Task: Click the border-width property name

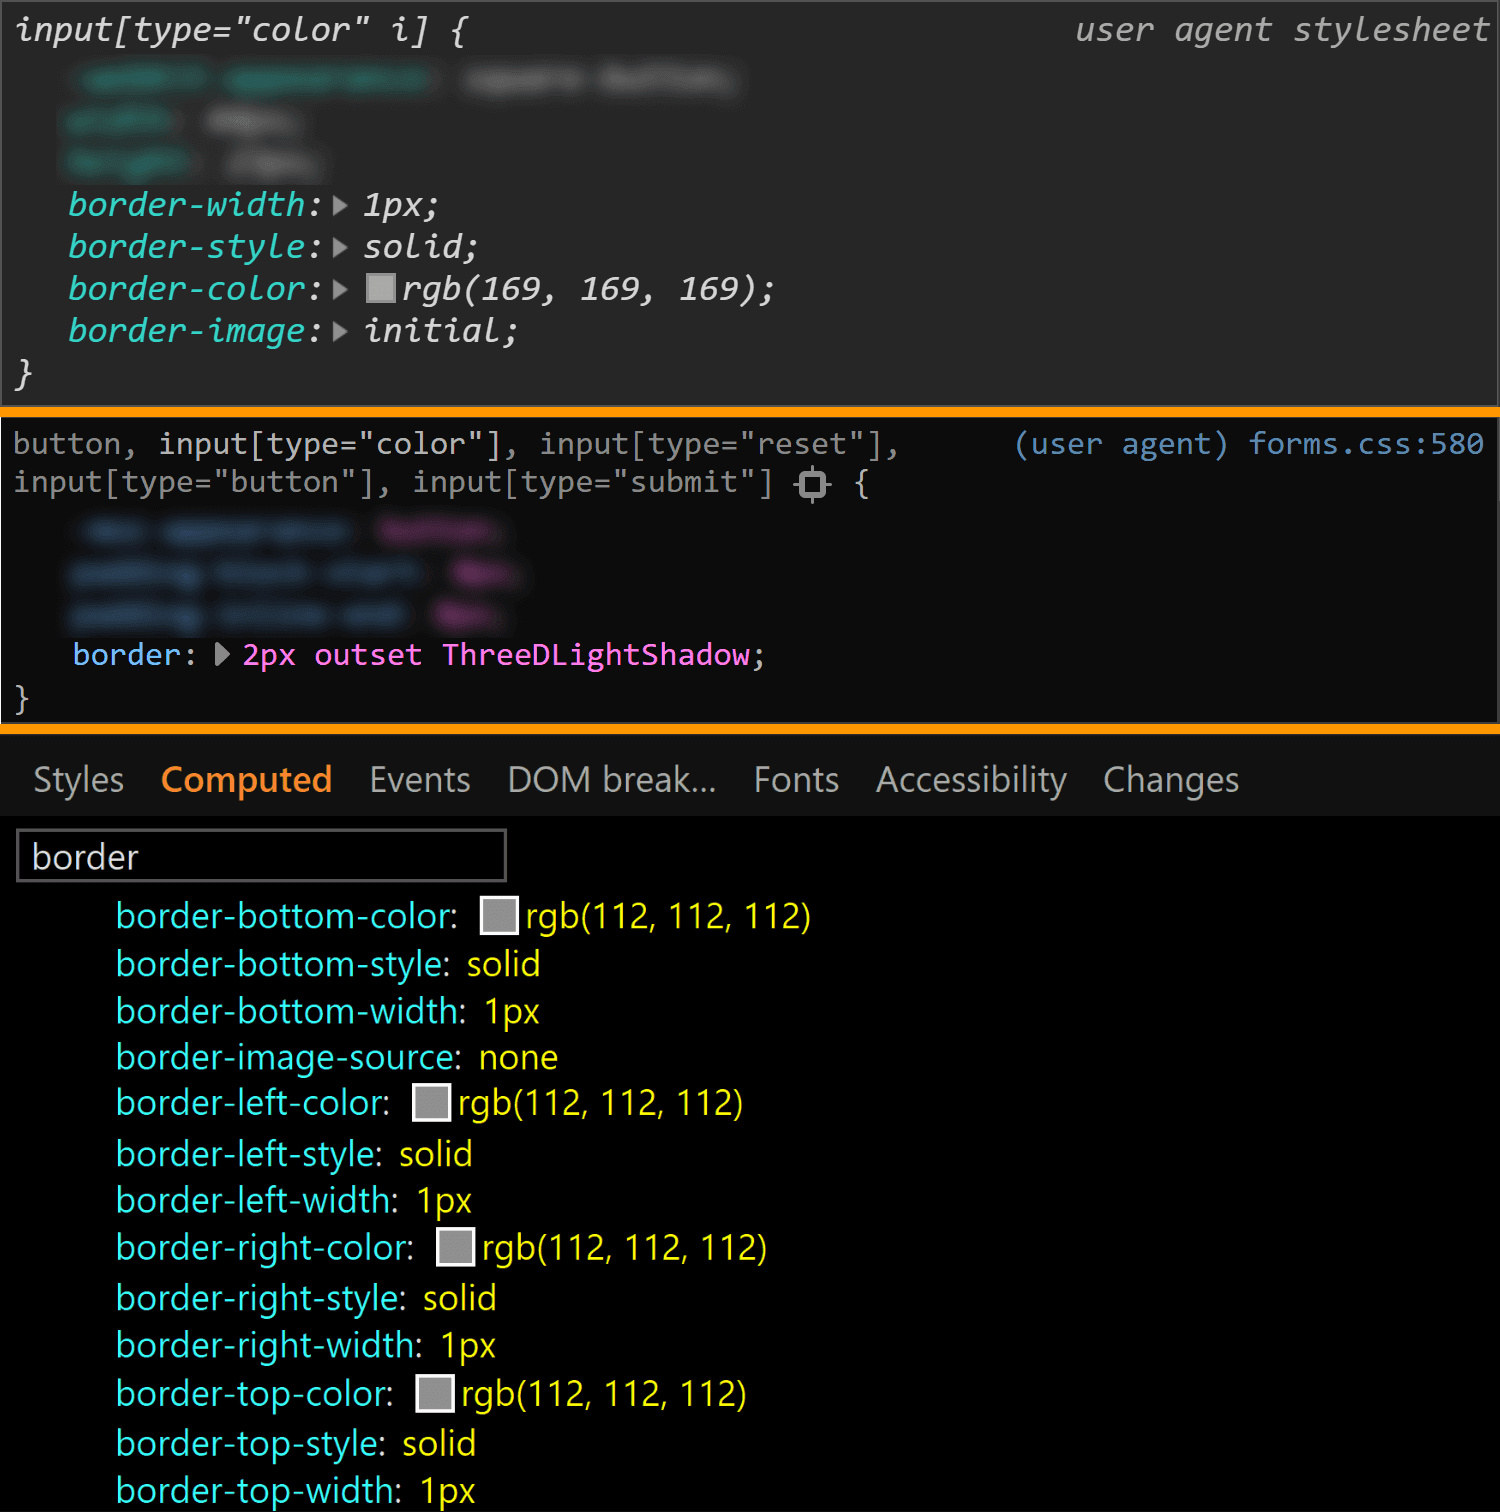Action: 187,205
